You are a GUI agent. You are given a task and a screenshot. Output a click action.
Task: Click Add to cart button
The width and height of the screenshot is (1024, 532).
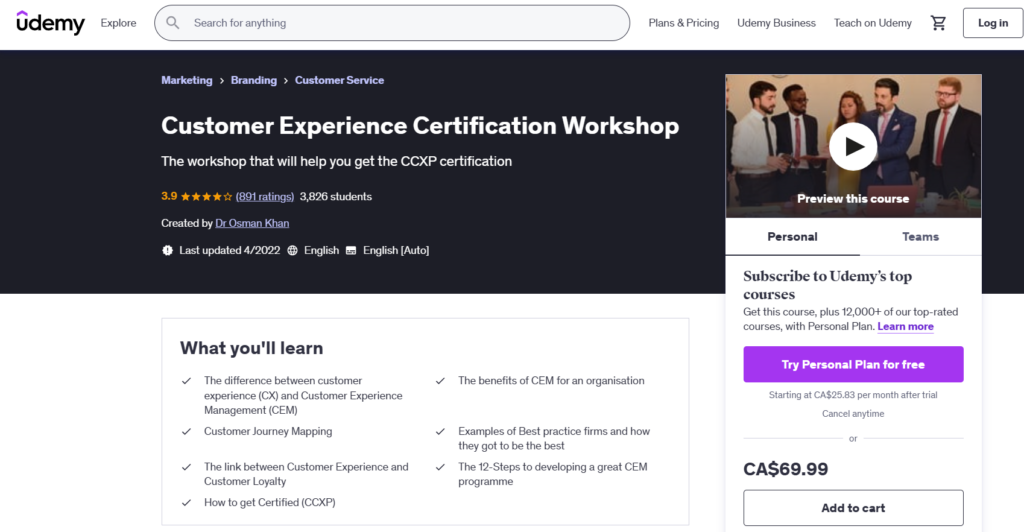click(x=853, y=508)
